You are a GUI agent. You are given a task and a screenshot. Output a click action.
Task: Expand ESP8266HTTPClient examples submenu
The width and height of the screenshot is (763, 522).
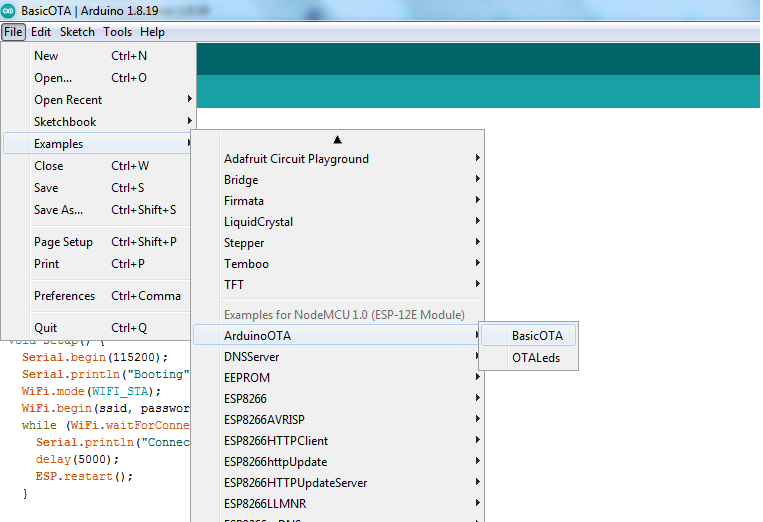[338, 441]
